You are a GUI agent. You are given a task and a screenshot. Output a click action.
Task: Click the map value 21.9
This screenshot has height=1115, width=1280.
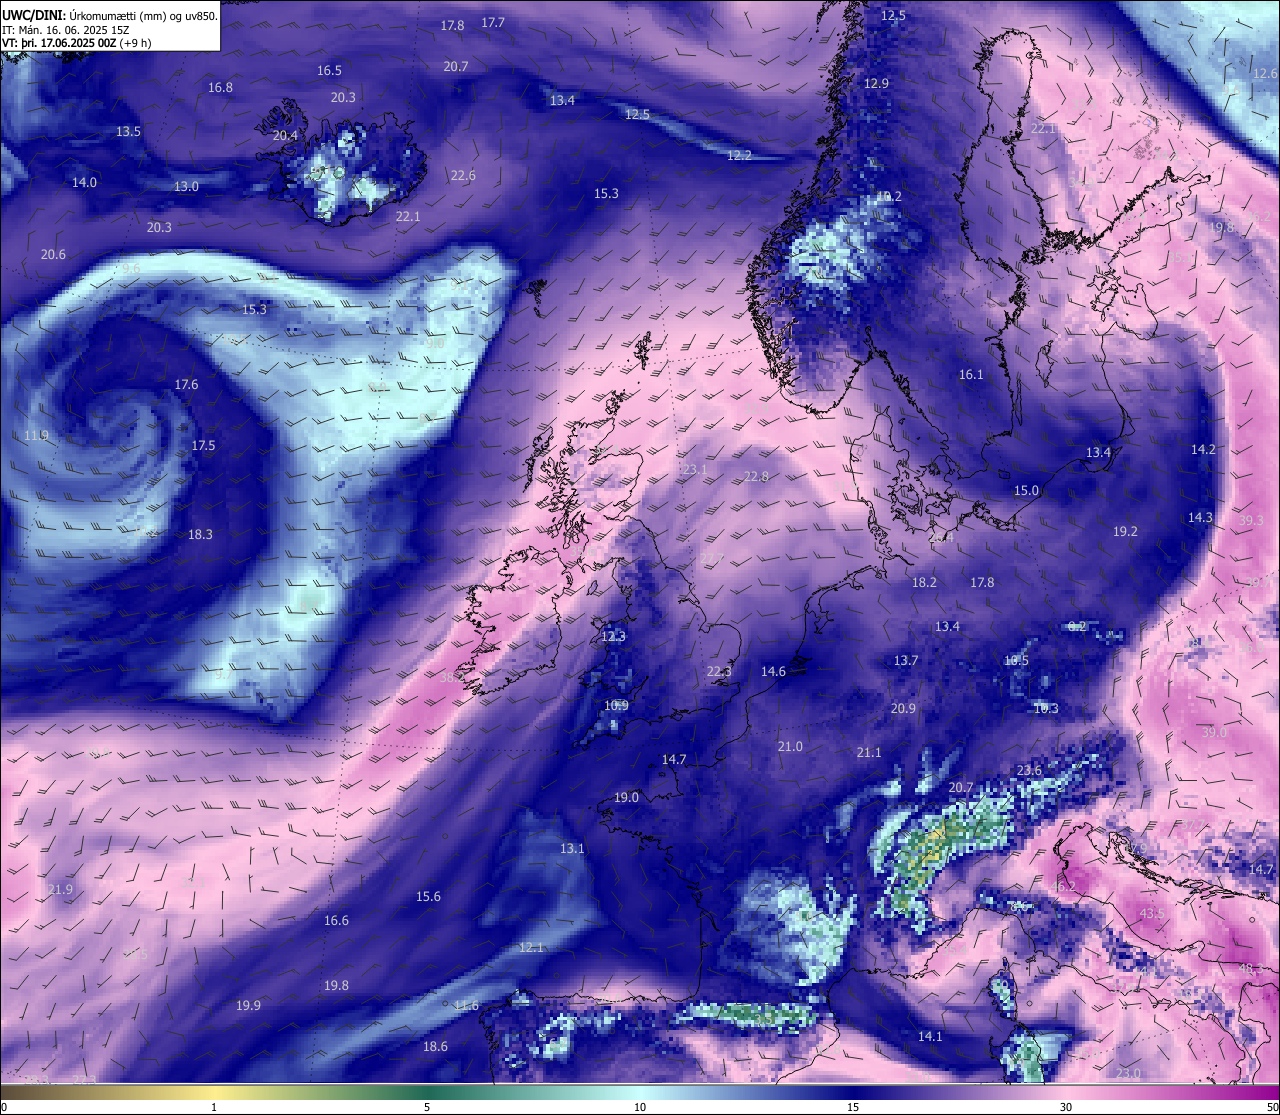click(x=60, y=889)
